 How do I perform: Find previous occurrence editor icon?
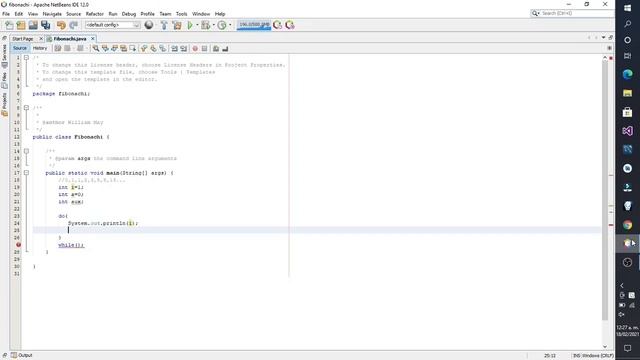(x=105, y=49)
